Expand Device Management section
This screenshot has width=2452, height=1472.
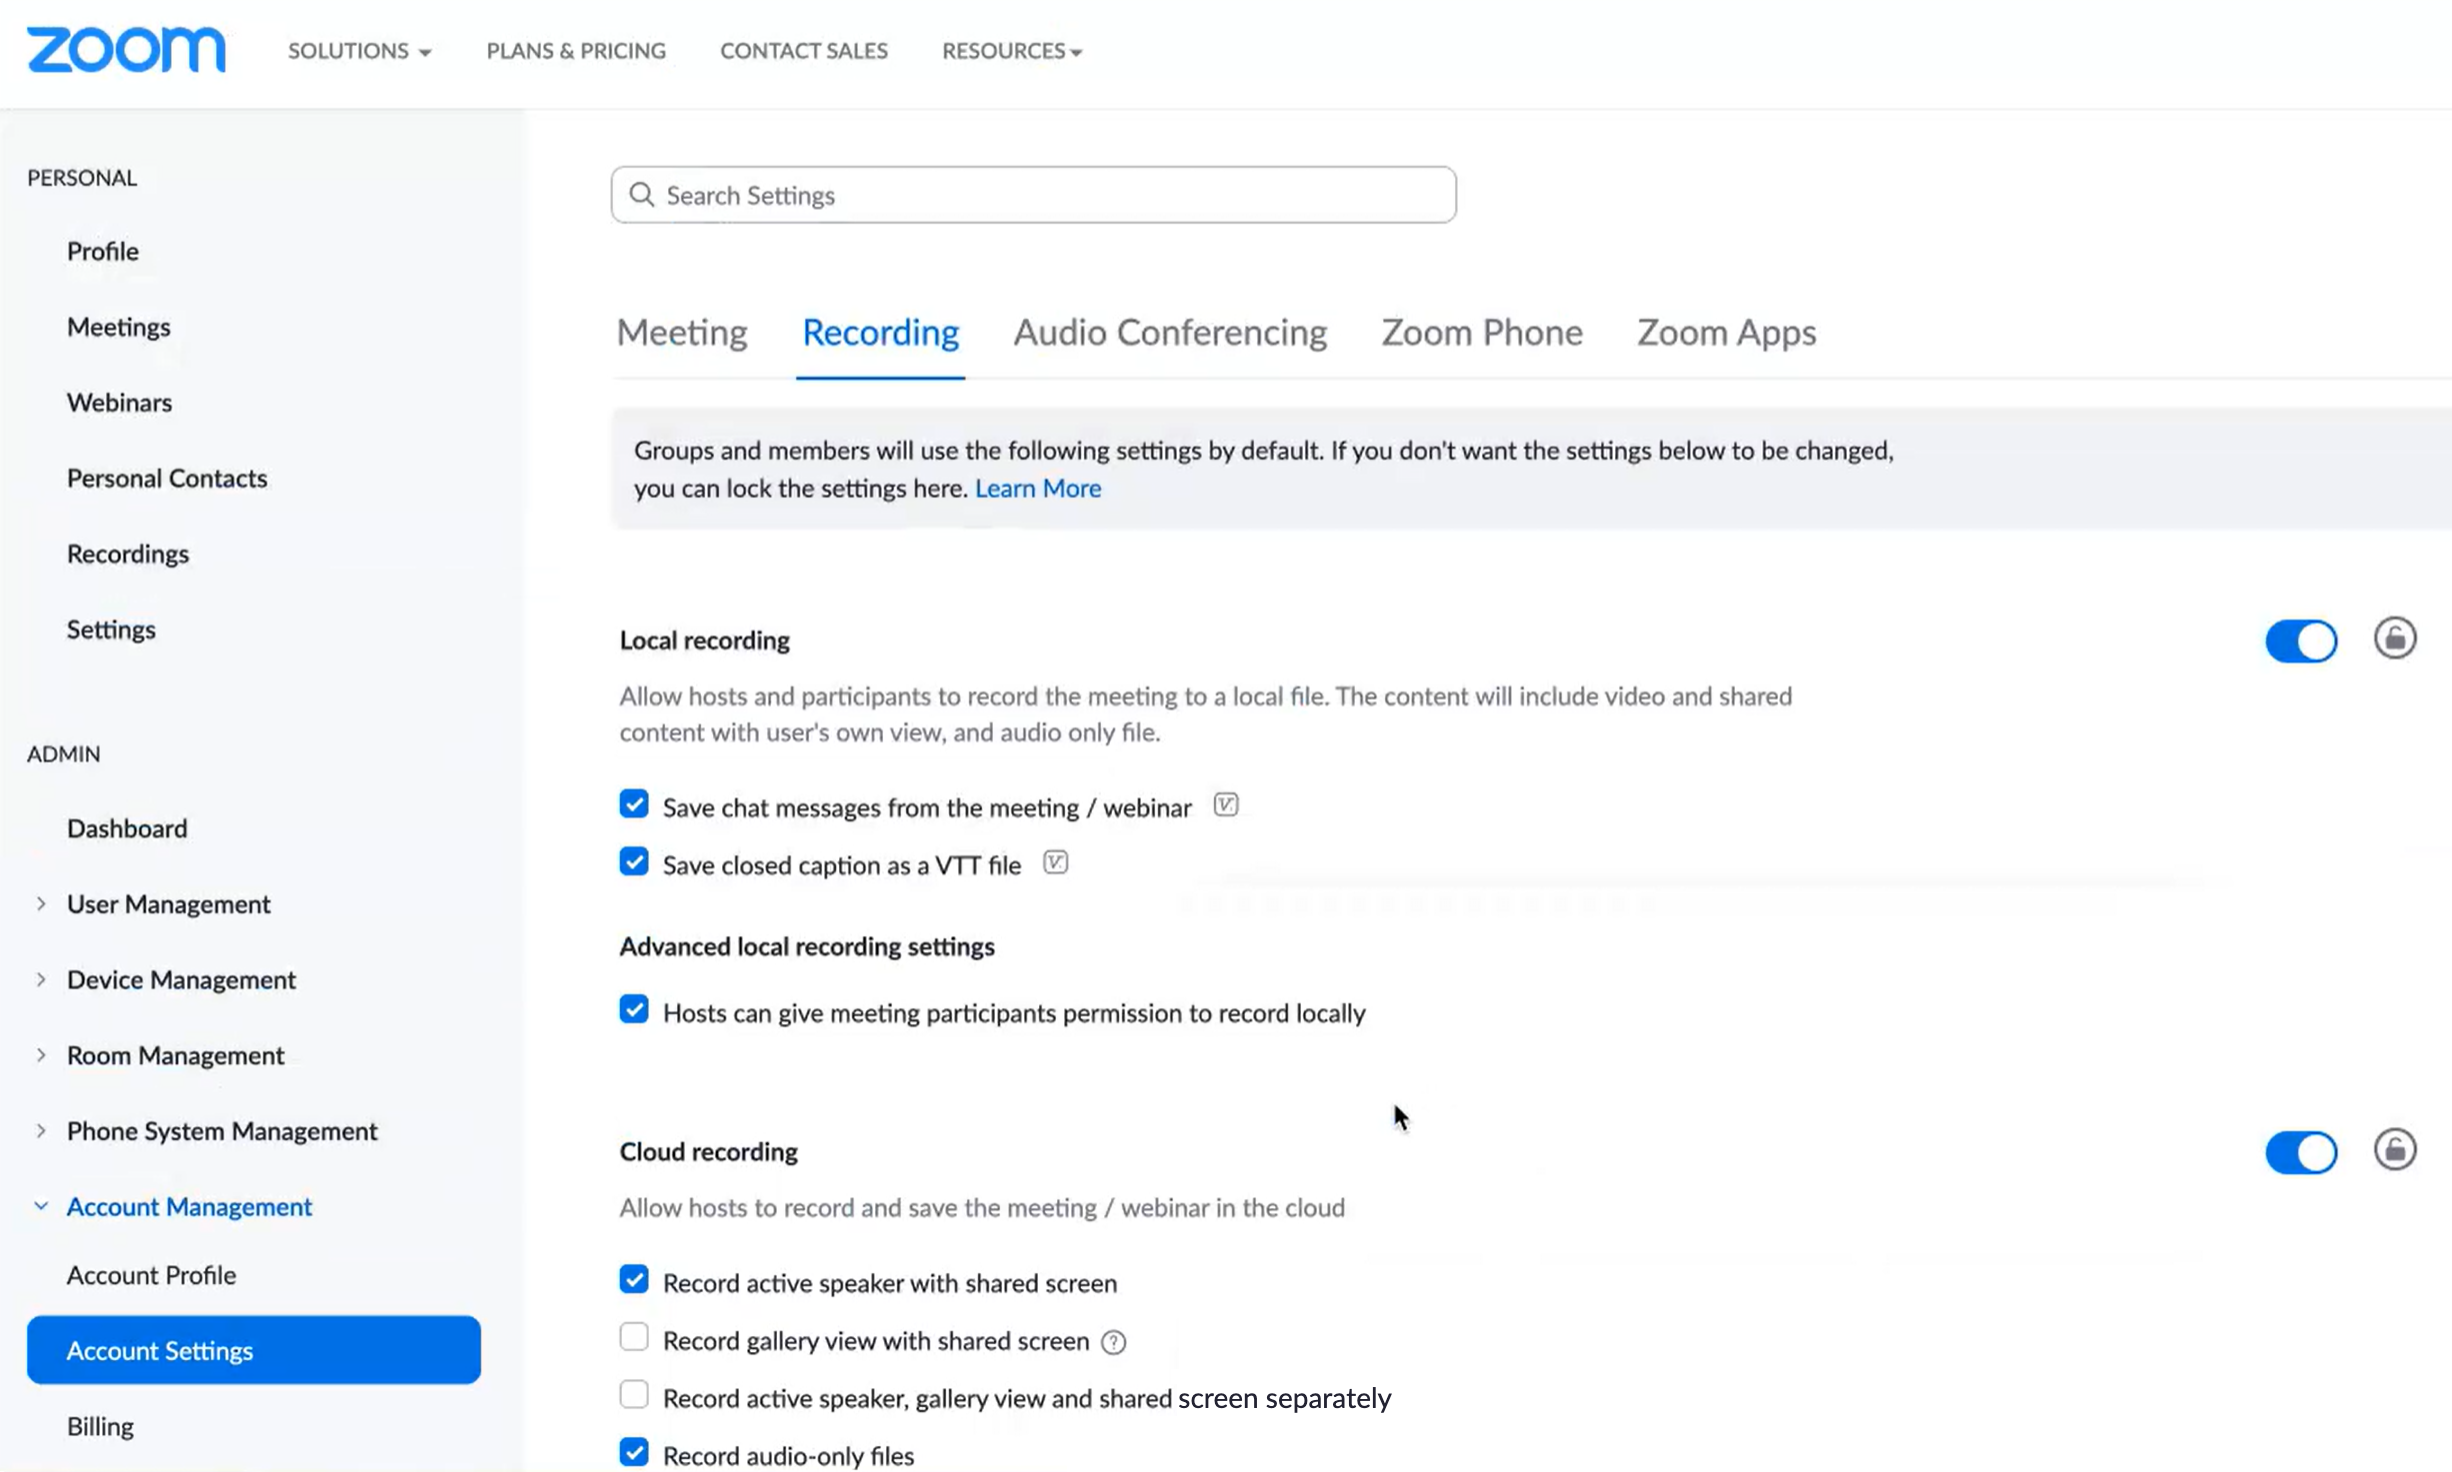click(x=41, y=980)
